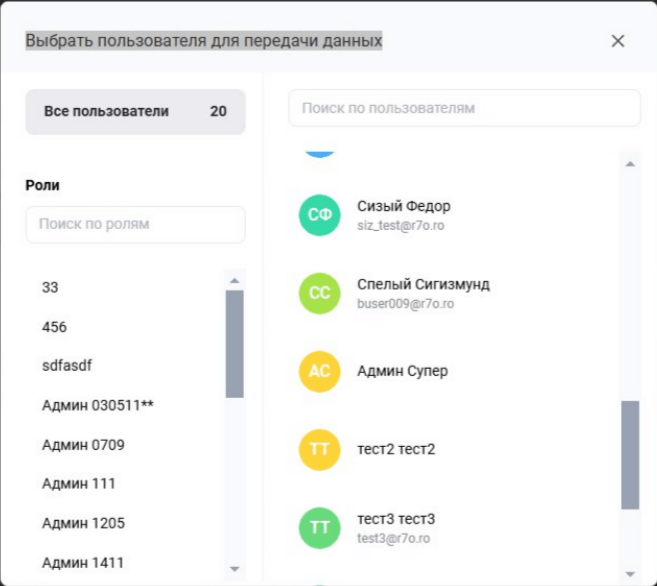Click the user count 20
Viewport: 657px width, 586px height.
[218, 111]
